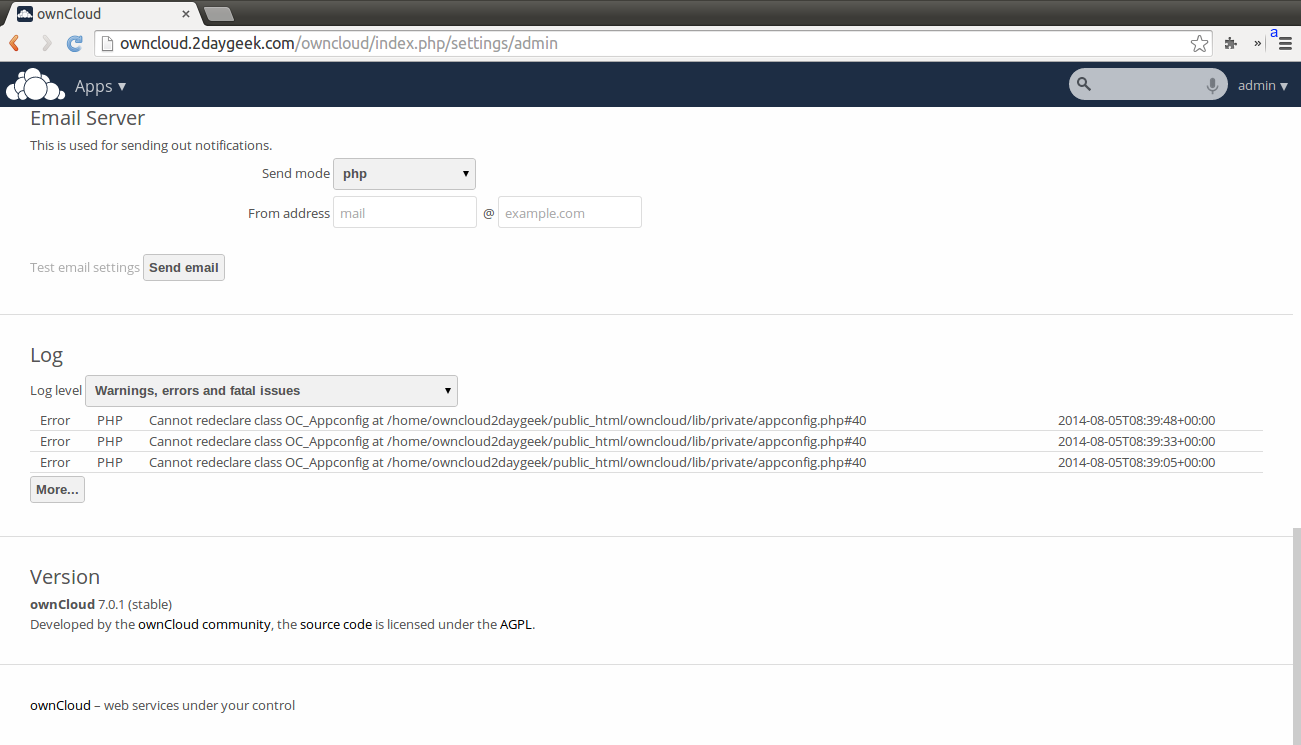This screenshot has width=1301, height=745.
Task: Click the Send email button
Action: coord(184,268)
